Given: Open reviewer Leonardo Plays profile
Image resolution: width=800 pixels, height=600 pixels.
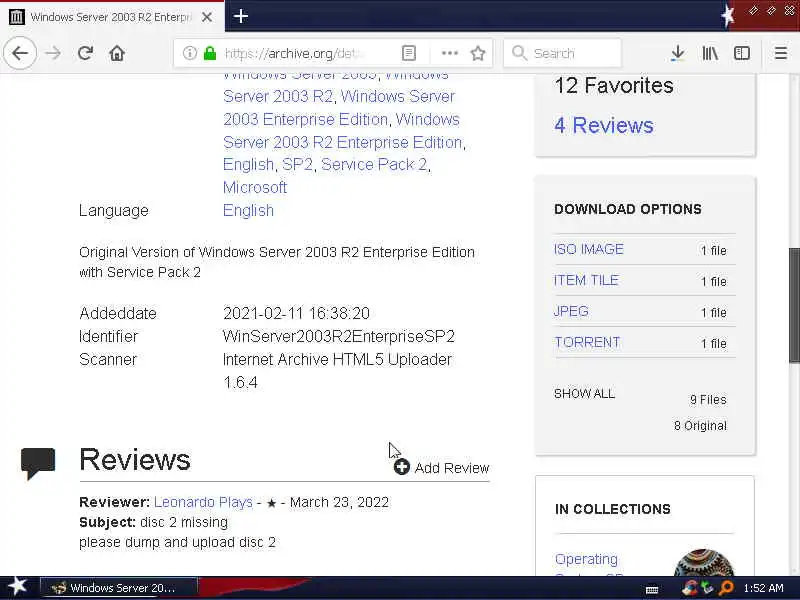Looking at the screenshot, I should click(203, 502).
